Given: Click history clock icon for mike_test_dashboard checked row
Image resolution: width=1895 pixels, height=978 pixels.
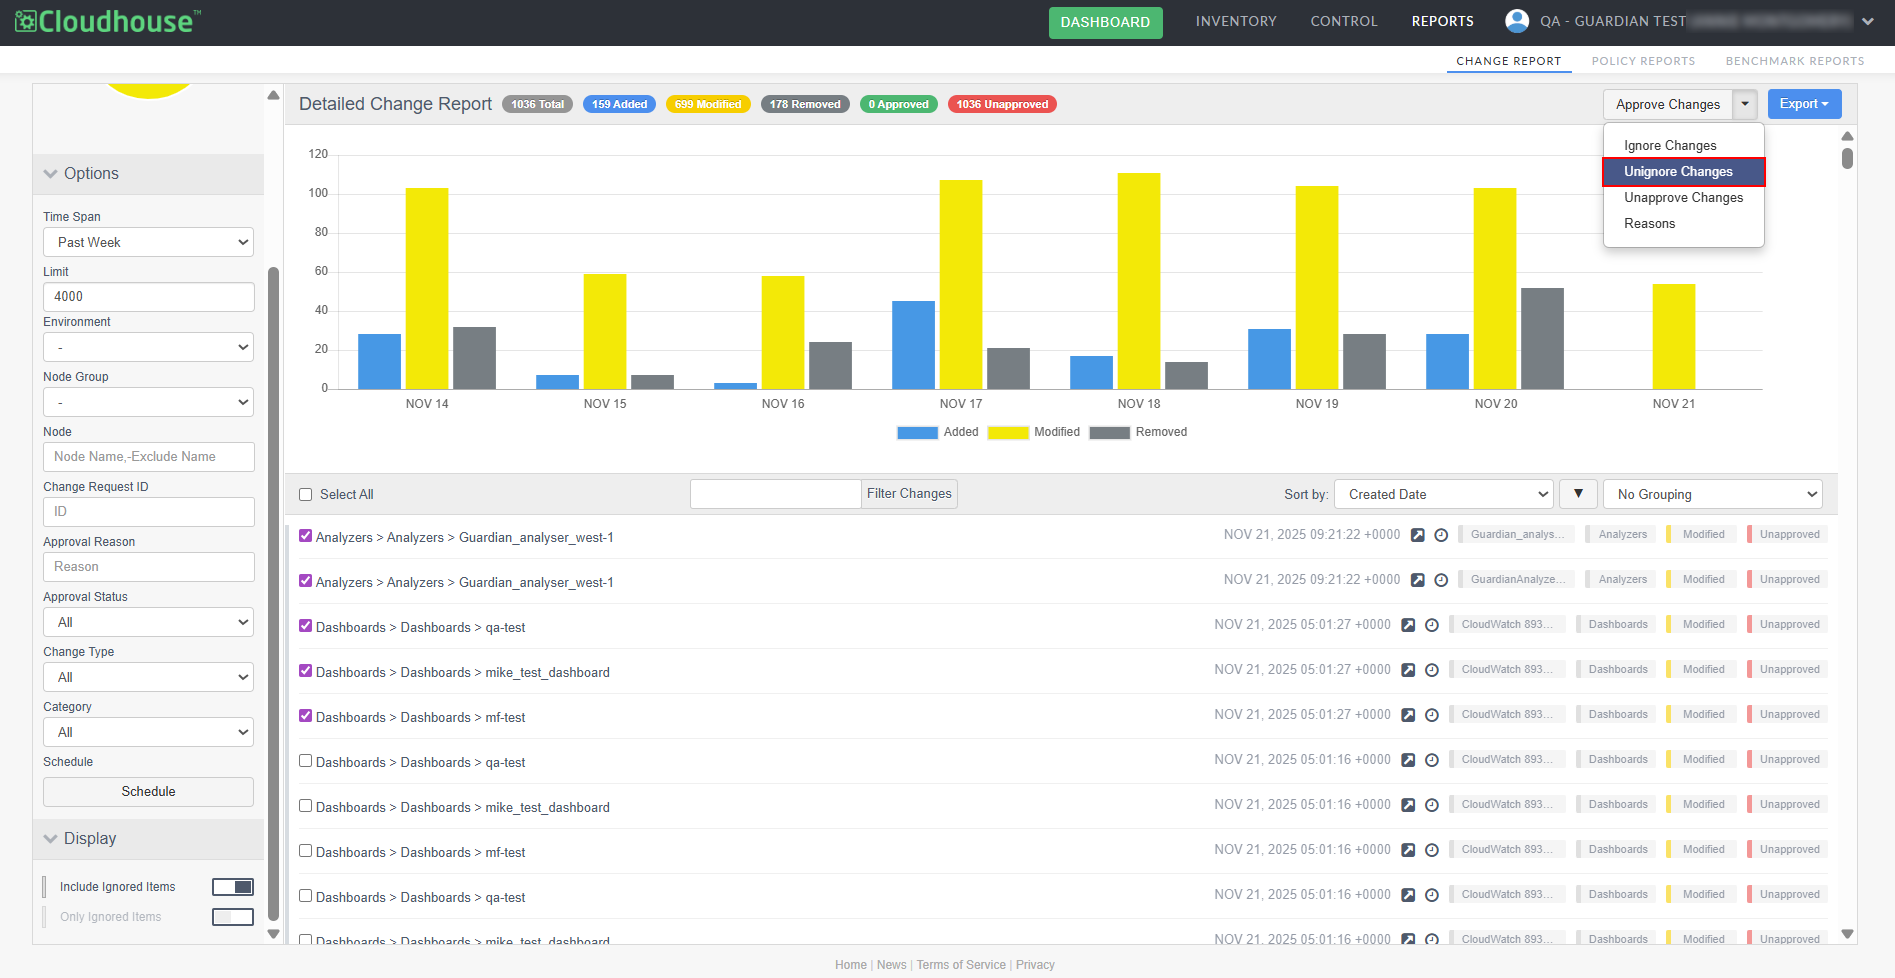Looking at the screenshot, I should 1432,670.
